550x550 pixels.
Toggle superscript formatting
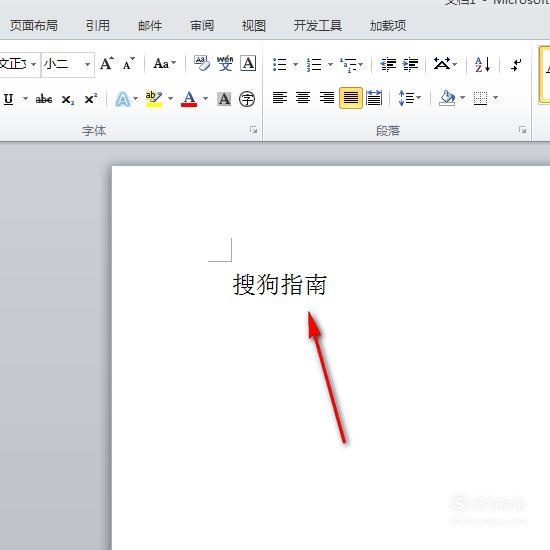point(91,99)
